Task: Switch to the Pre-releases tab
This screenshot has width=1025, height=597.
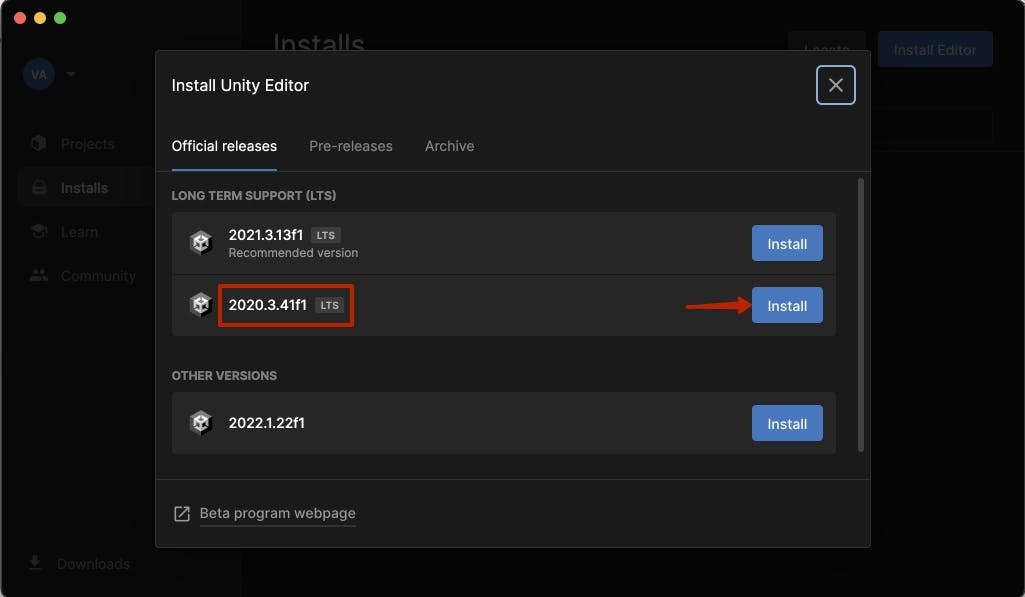Action: (x=351, y=146)
